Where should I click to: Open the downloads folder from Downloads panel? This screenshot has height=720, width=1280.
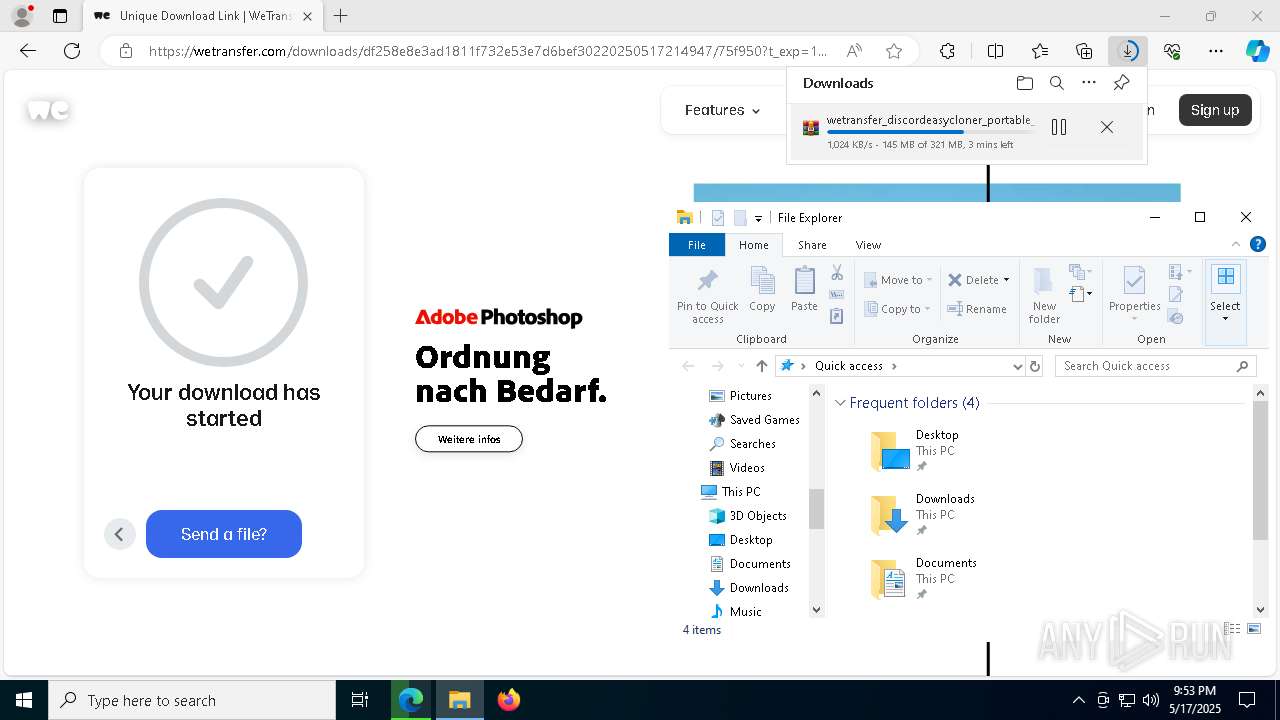[x=1024, y=83]
